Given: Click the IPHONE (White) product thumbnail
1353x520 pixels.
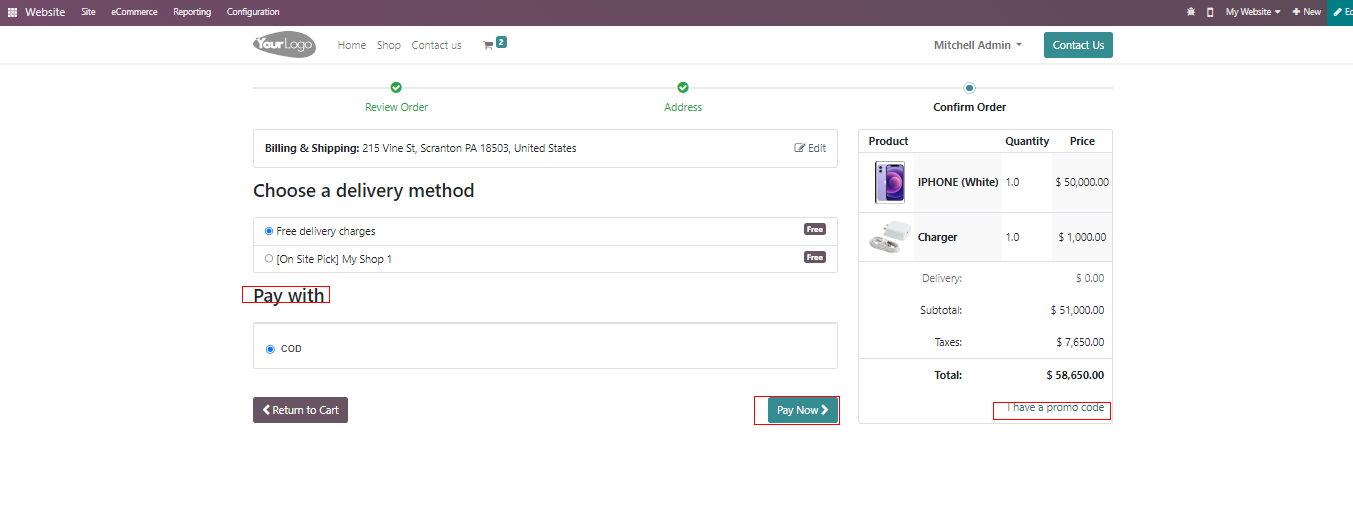Looking at the screenshot, I should [x=889, y=182].
